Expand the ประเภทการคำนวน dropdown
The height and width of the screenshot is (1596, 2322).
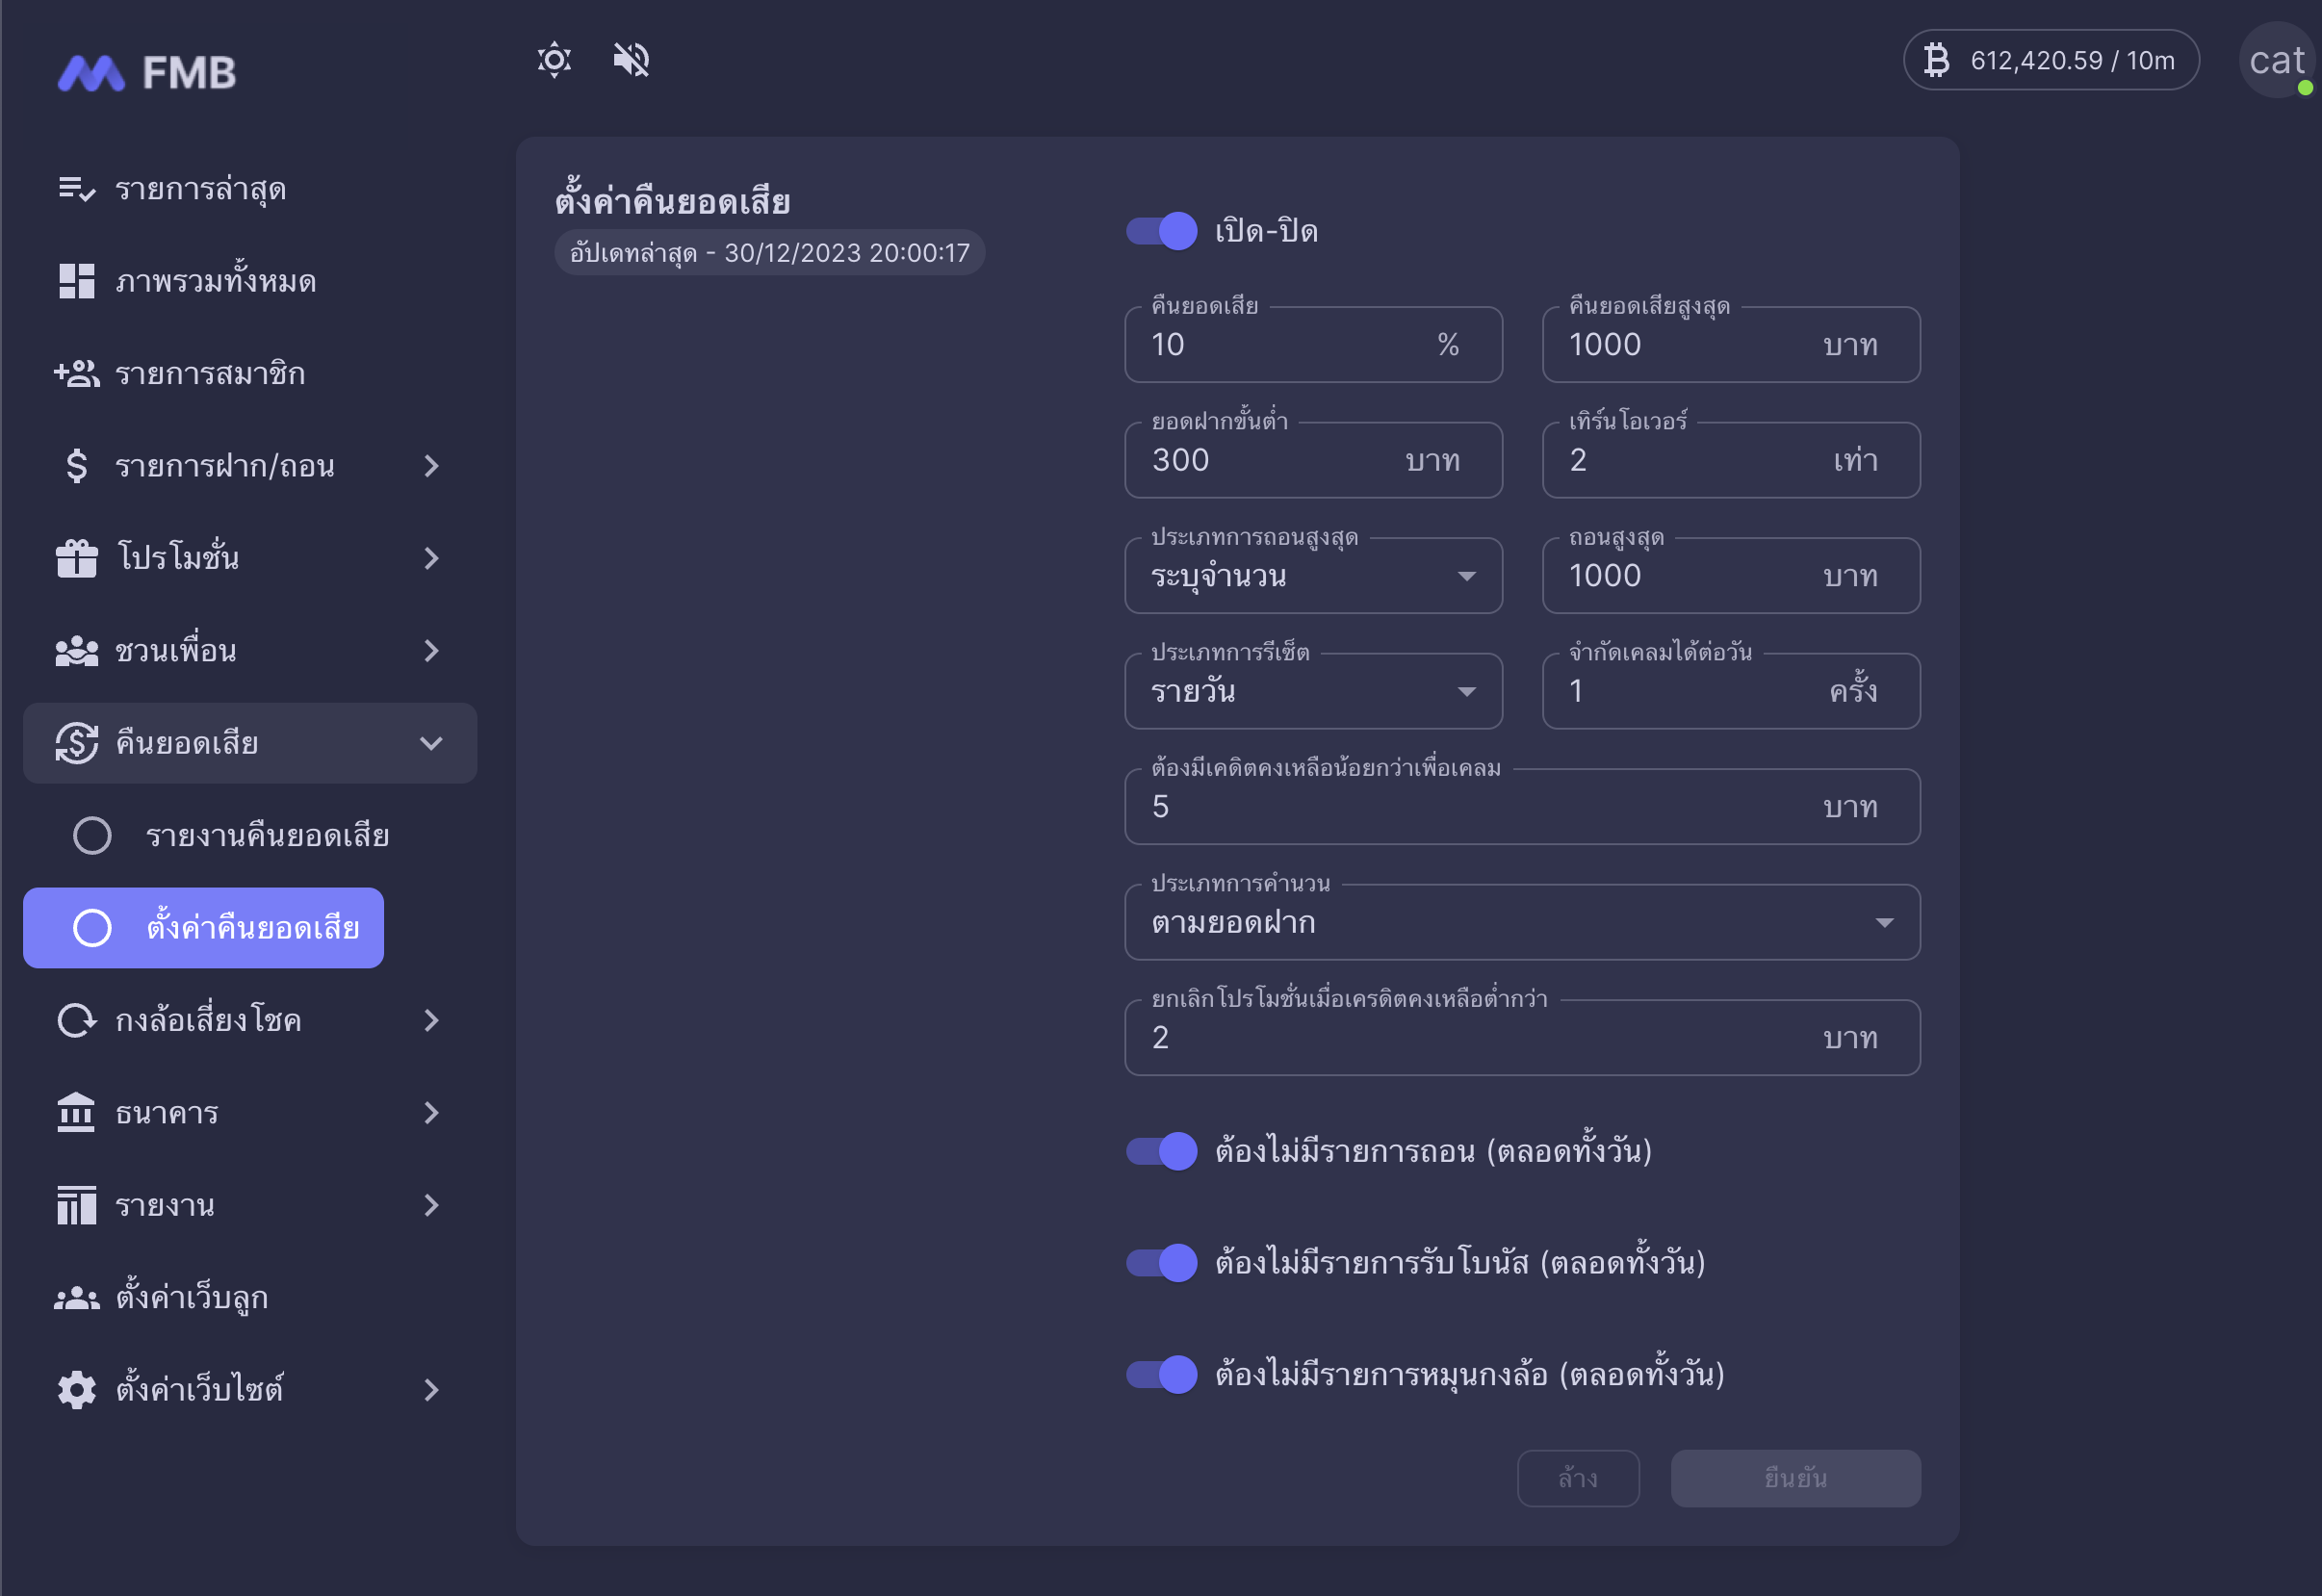click(x=1521, y=922)
